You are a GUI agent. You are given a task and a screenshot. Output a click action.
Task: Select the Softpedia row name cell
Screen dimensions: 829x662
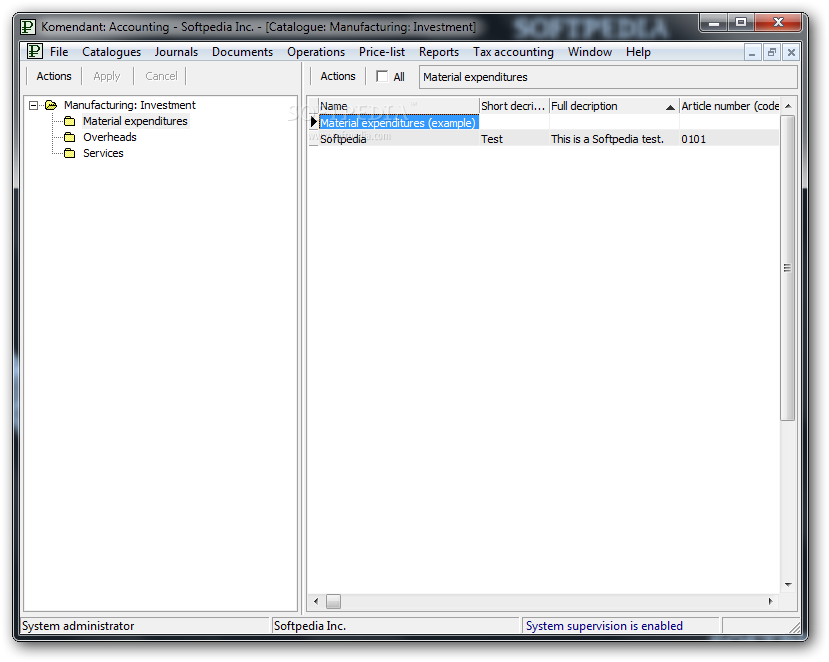point(399,139)
